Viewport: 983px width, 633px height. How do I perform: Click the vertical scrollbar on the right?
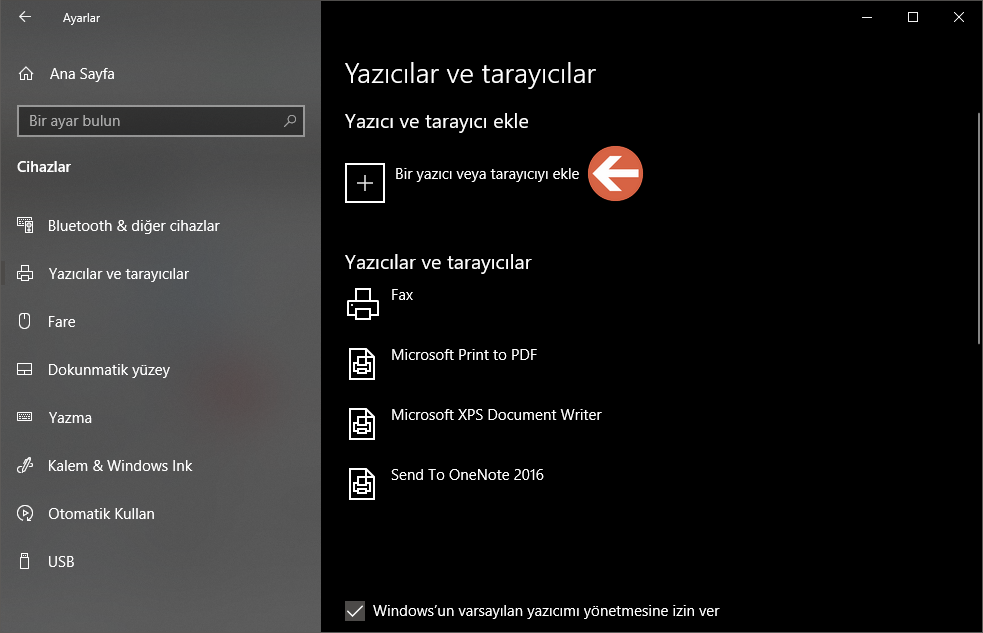click(x=977, y=220)
